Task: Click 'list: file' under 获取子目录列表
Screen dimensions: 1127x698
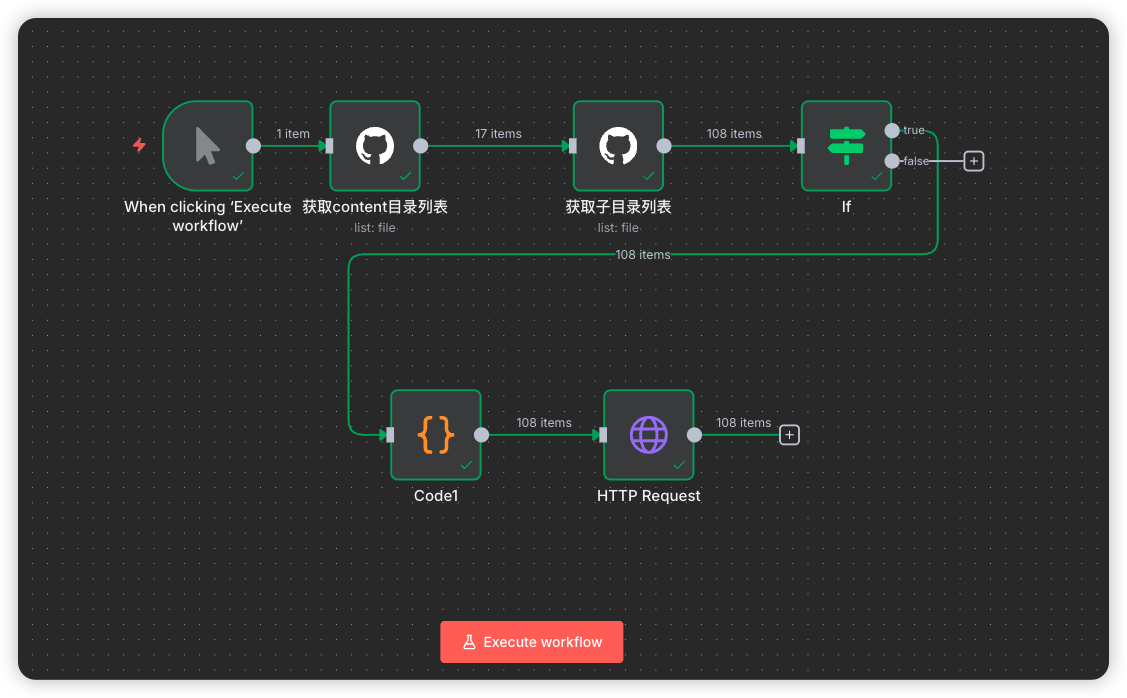Action: 618,228
